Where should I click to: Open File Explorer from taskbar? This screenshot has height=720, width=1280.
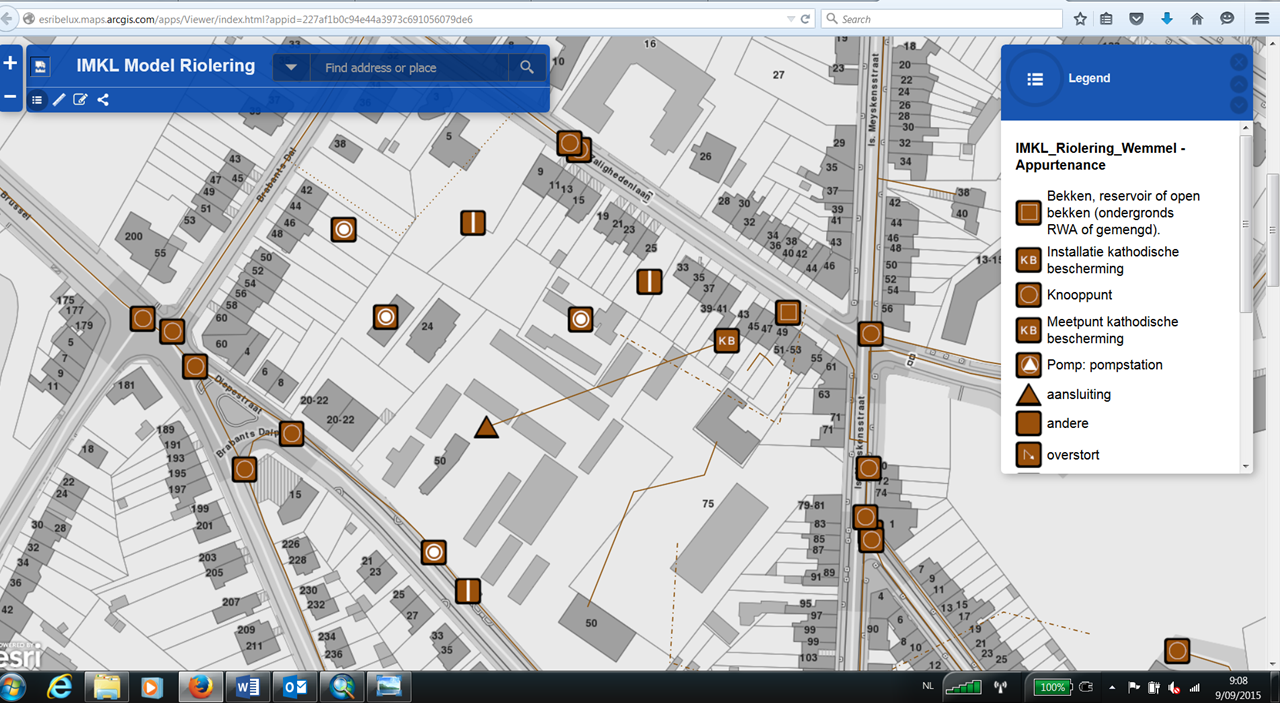tap(107, 688)
